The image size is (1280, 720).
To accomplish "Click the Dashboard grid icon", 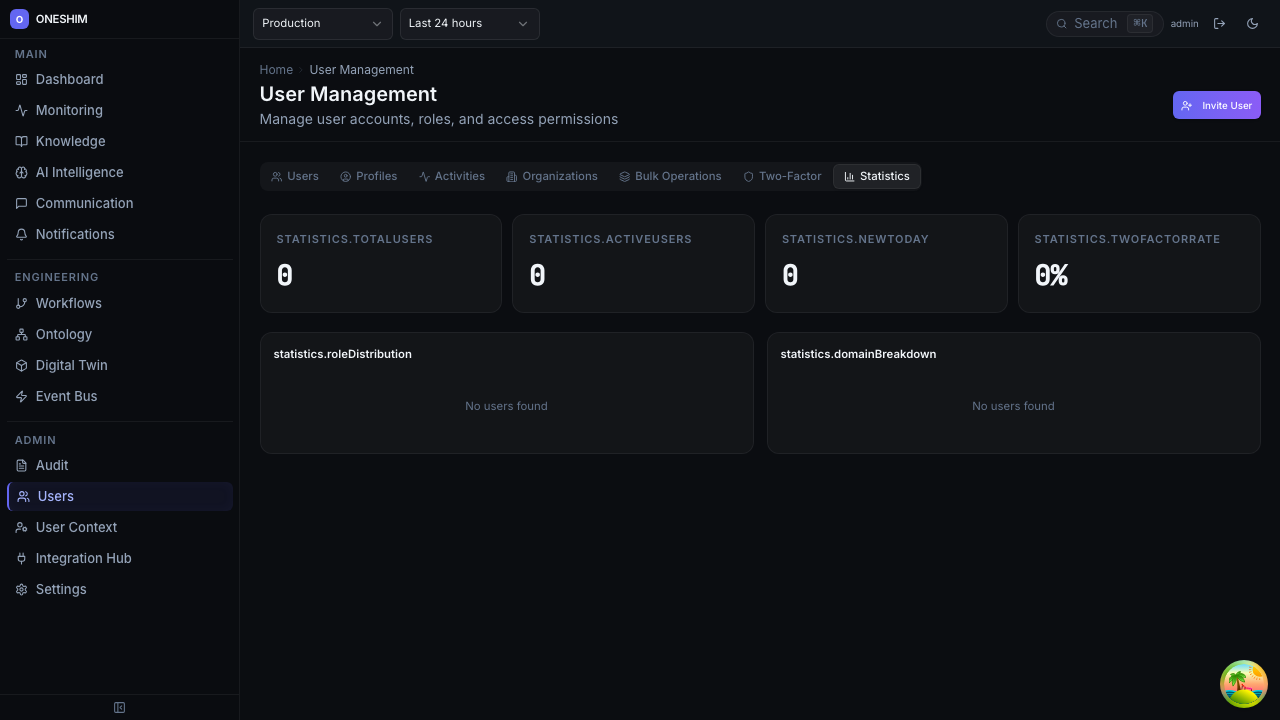I will (x=21, y=79).
